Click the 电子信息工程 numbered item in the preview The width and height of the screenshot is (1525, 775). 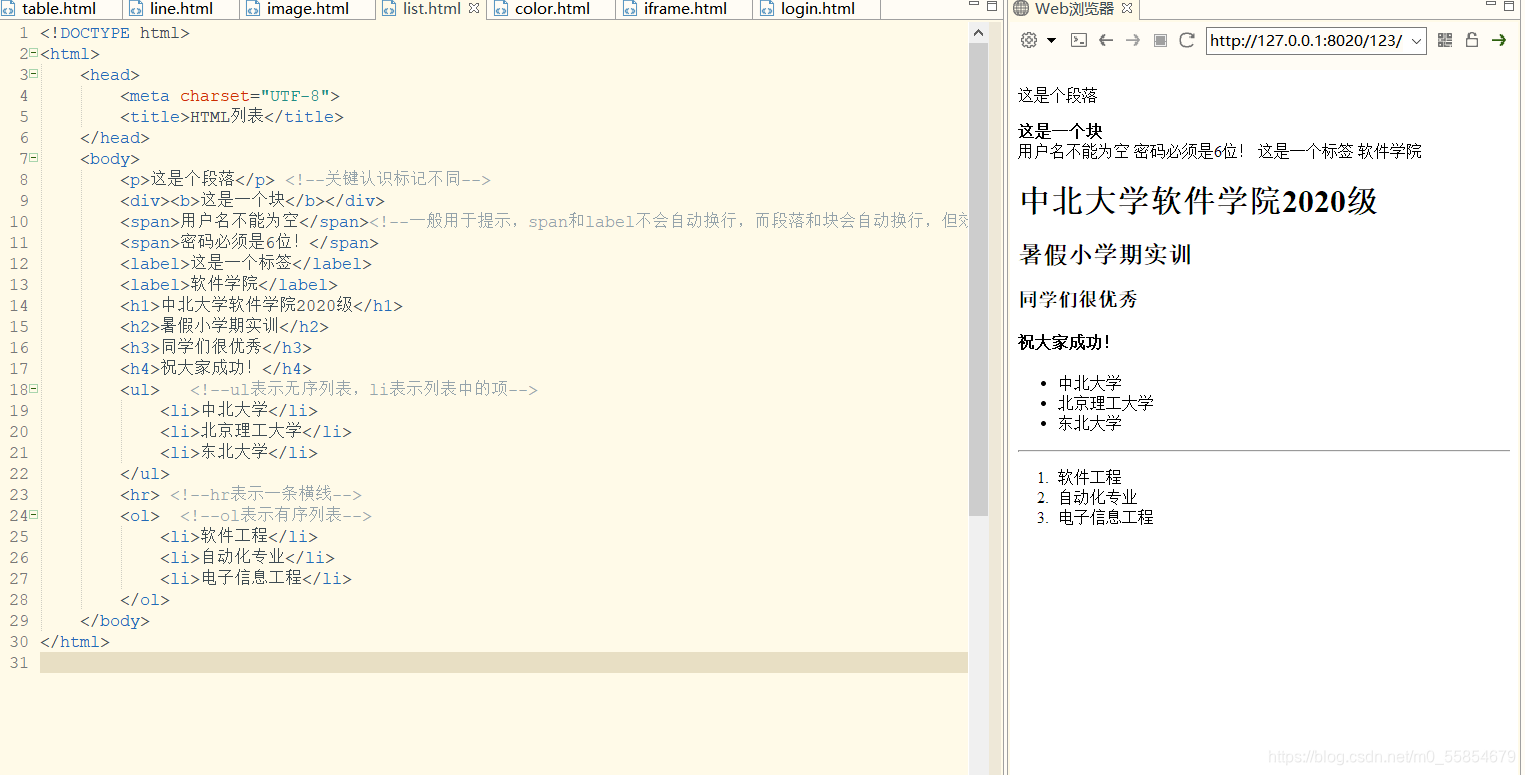point(1106,517)
